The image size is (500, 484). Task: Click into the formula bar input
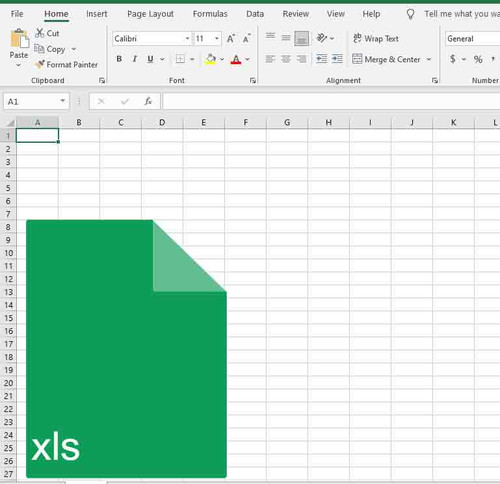tap(331, 101)
